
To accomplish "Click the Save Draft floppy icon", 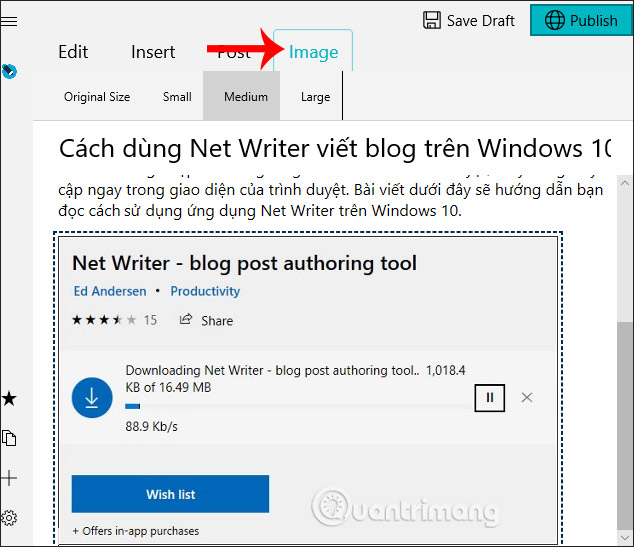I will pyautogui.click(x=432, y=20).
